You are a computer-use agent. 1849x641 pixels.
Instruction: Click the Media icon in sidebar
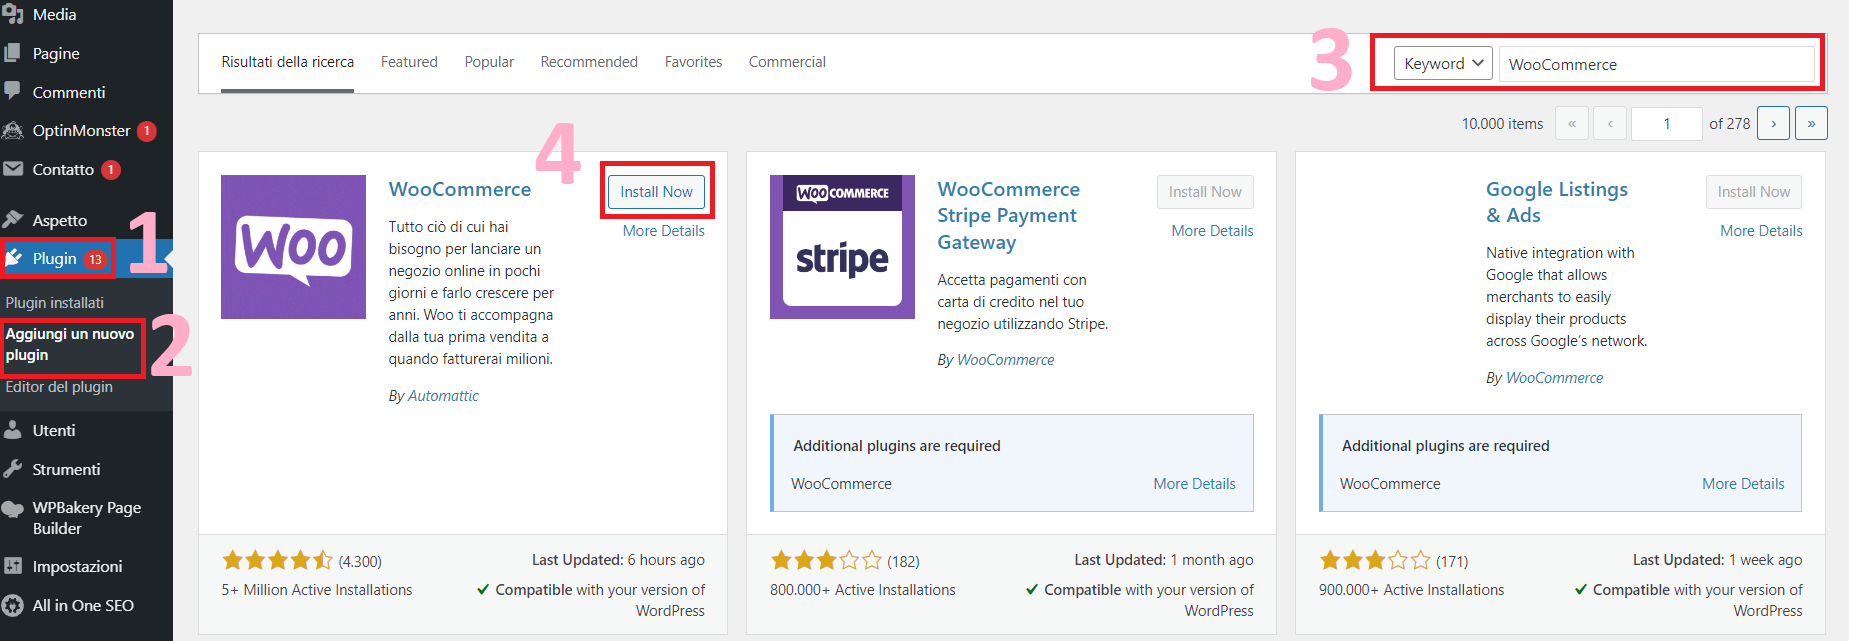point(12,14)
